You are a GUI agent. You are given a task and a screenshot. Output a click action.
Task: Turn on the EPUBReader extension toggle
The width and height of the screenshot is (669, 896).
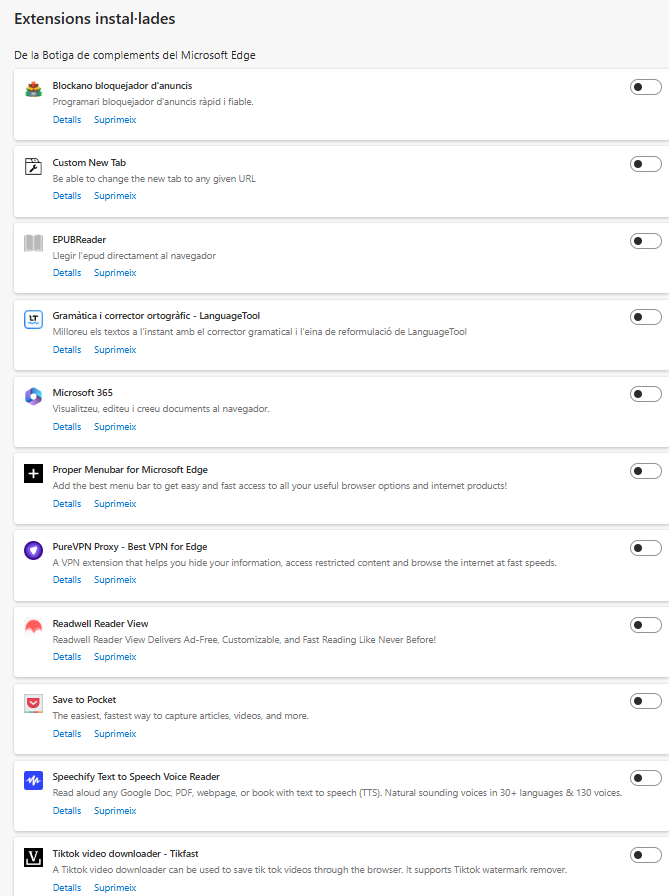(x=645, y=241)
